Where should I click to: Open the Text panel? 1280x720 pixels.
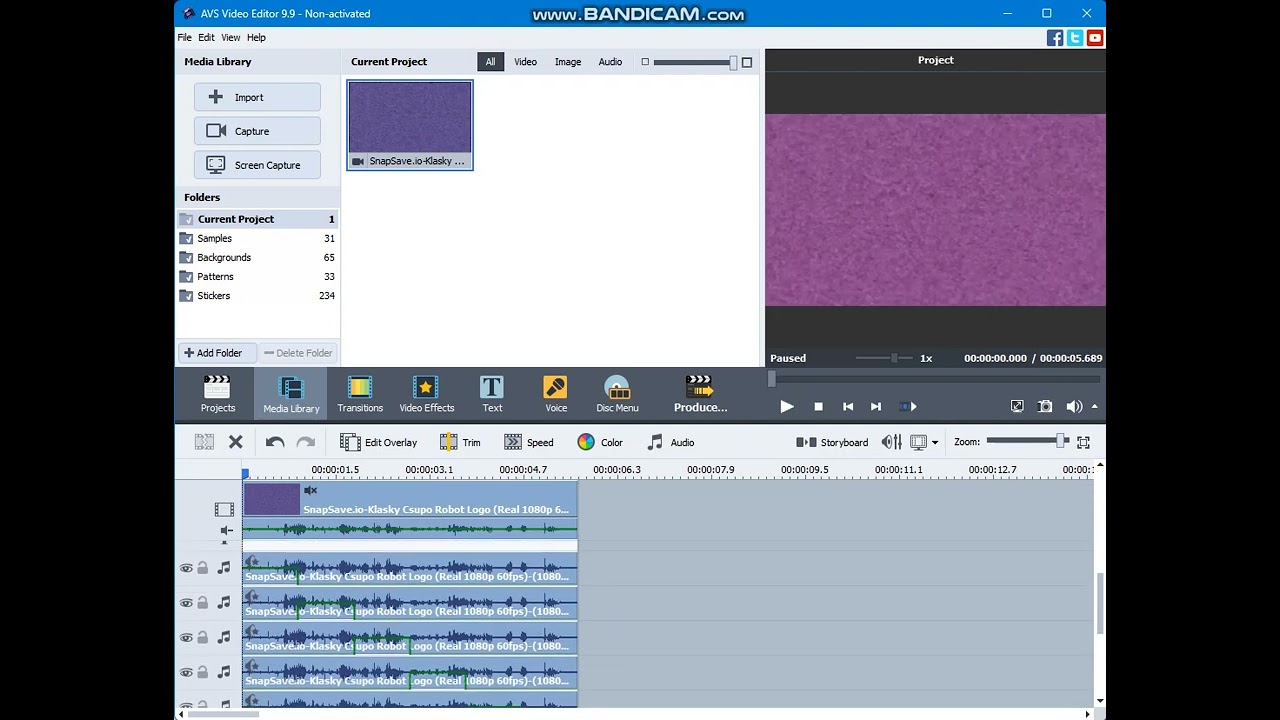pyautogui.click(x=492, y=393)
